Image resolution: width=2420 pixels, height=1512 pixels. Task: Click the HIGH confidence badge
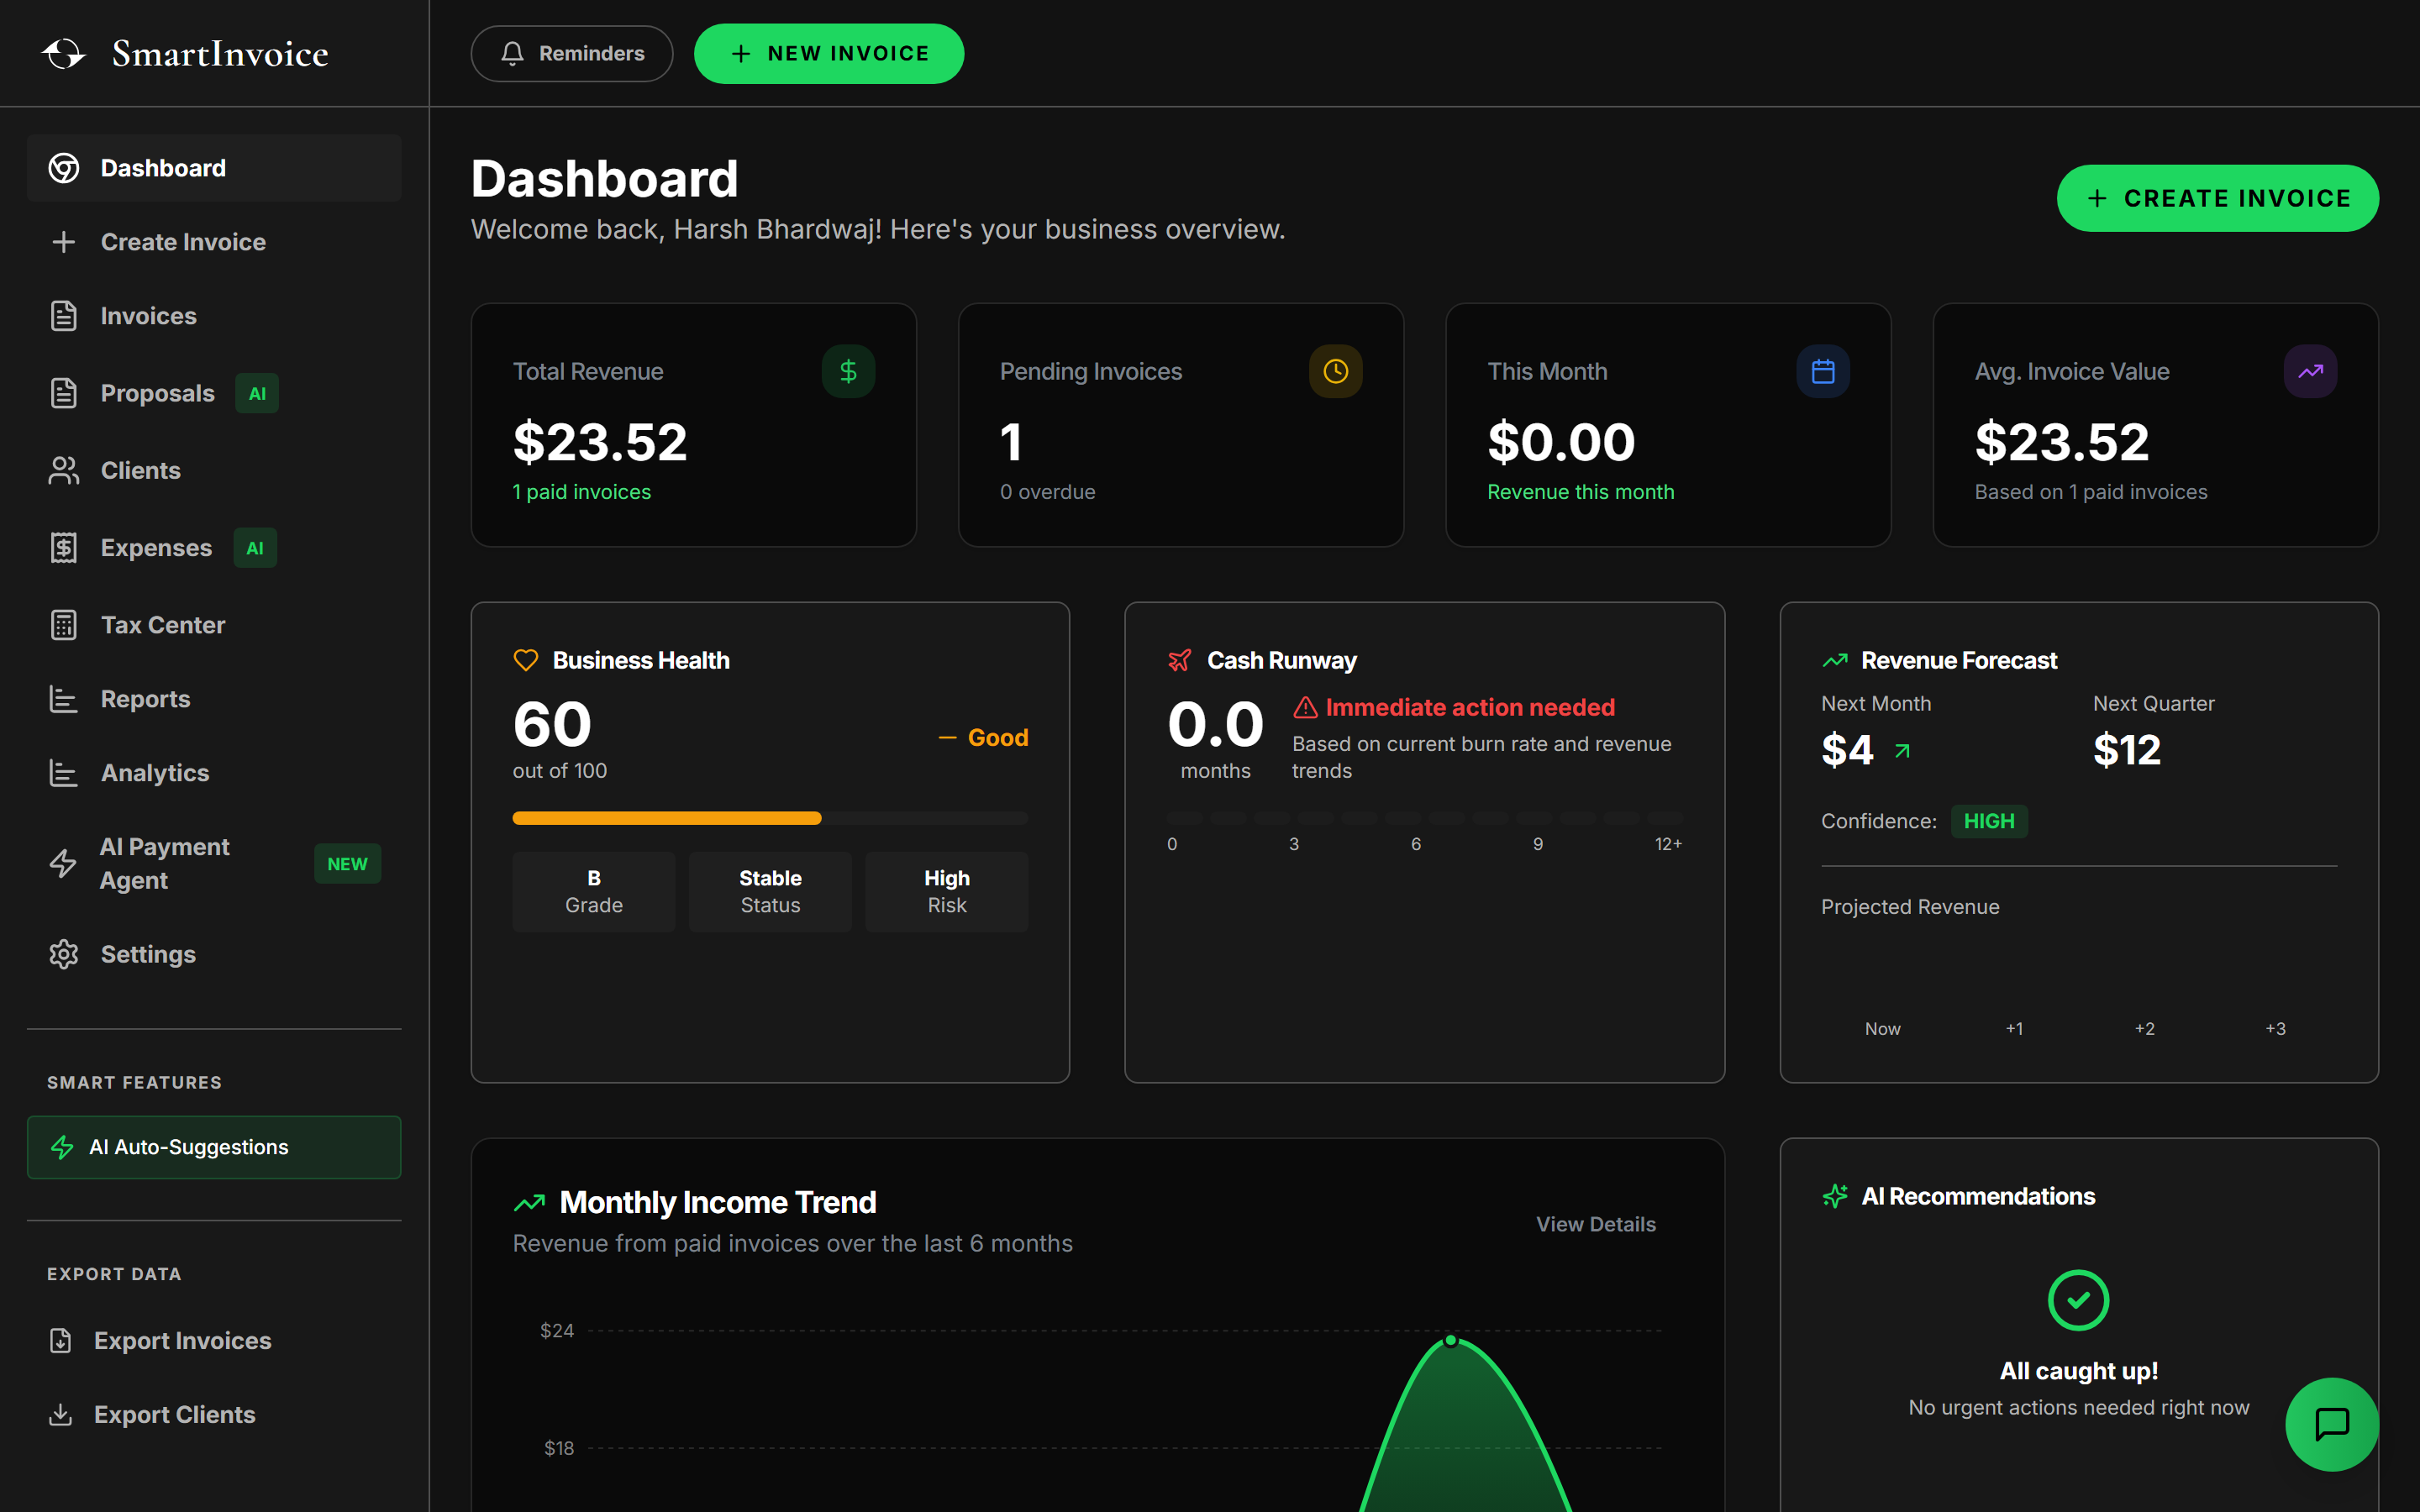(x=1989, y=821)
